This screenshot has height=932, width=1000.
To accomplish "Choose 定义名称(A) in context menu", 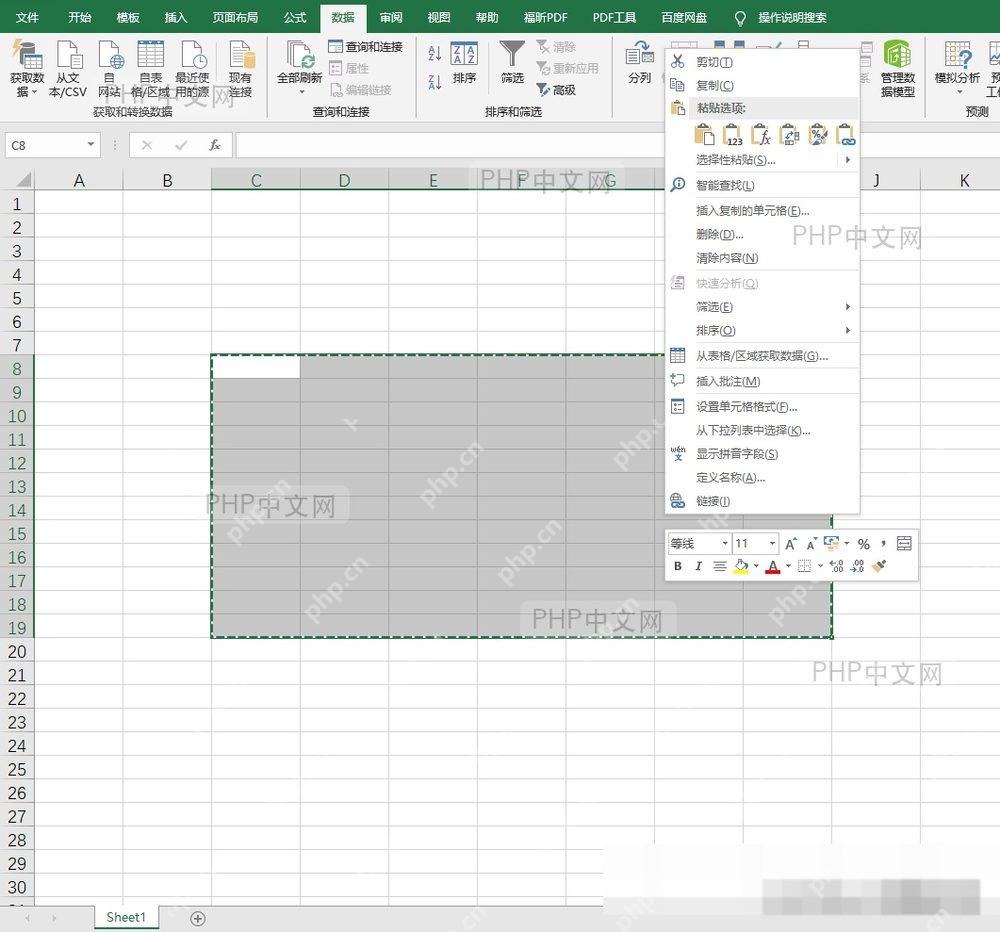I will [762, 477].
